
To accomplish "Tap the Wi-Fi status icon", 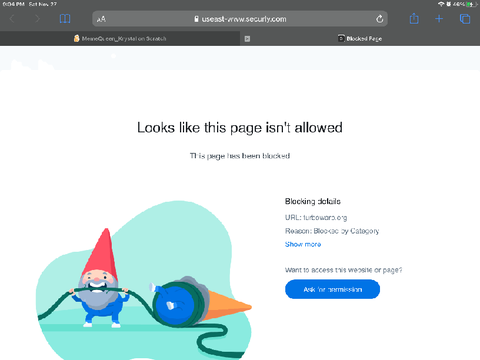I will click(441, 4).
